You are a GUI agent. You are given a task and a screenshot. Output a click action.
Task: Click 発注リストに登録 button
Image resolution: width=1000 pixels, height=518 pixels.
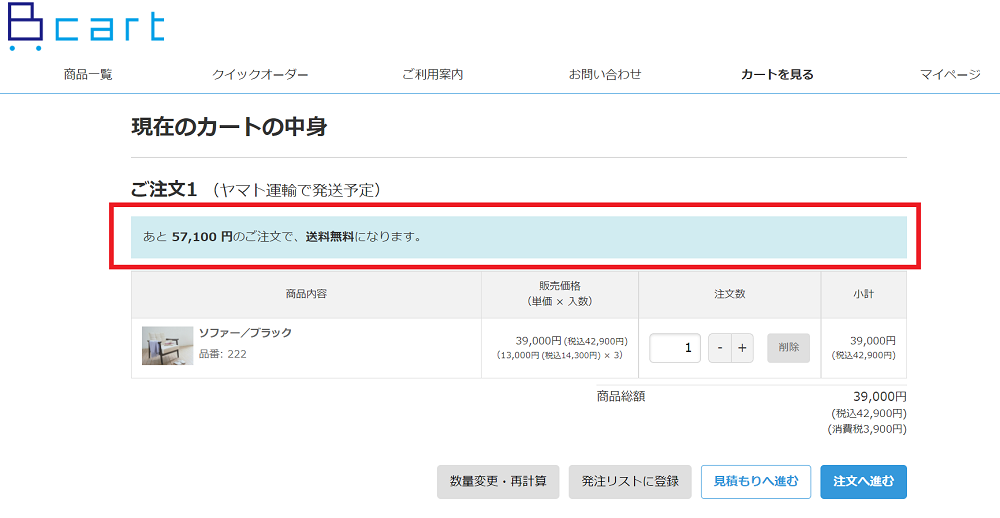(x=630, y=482)
